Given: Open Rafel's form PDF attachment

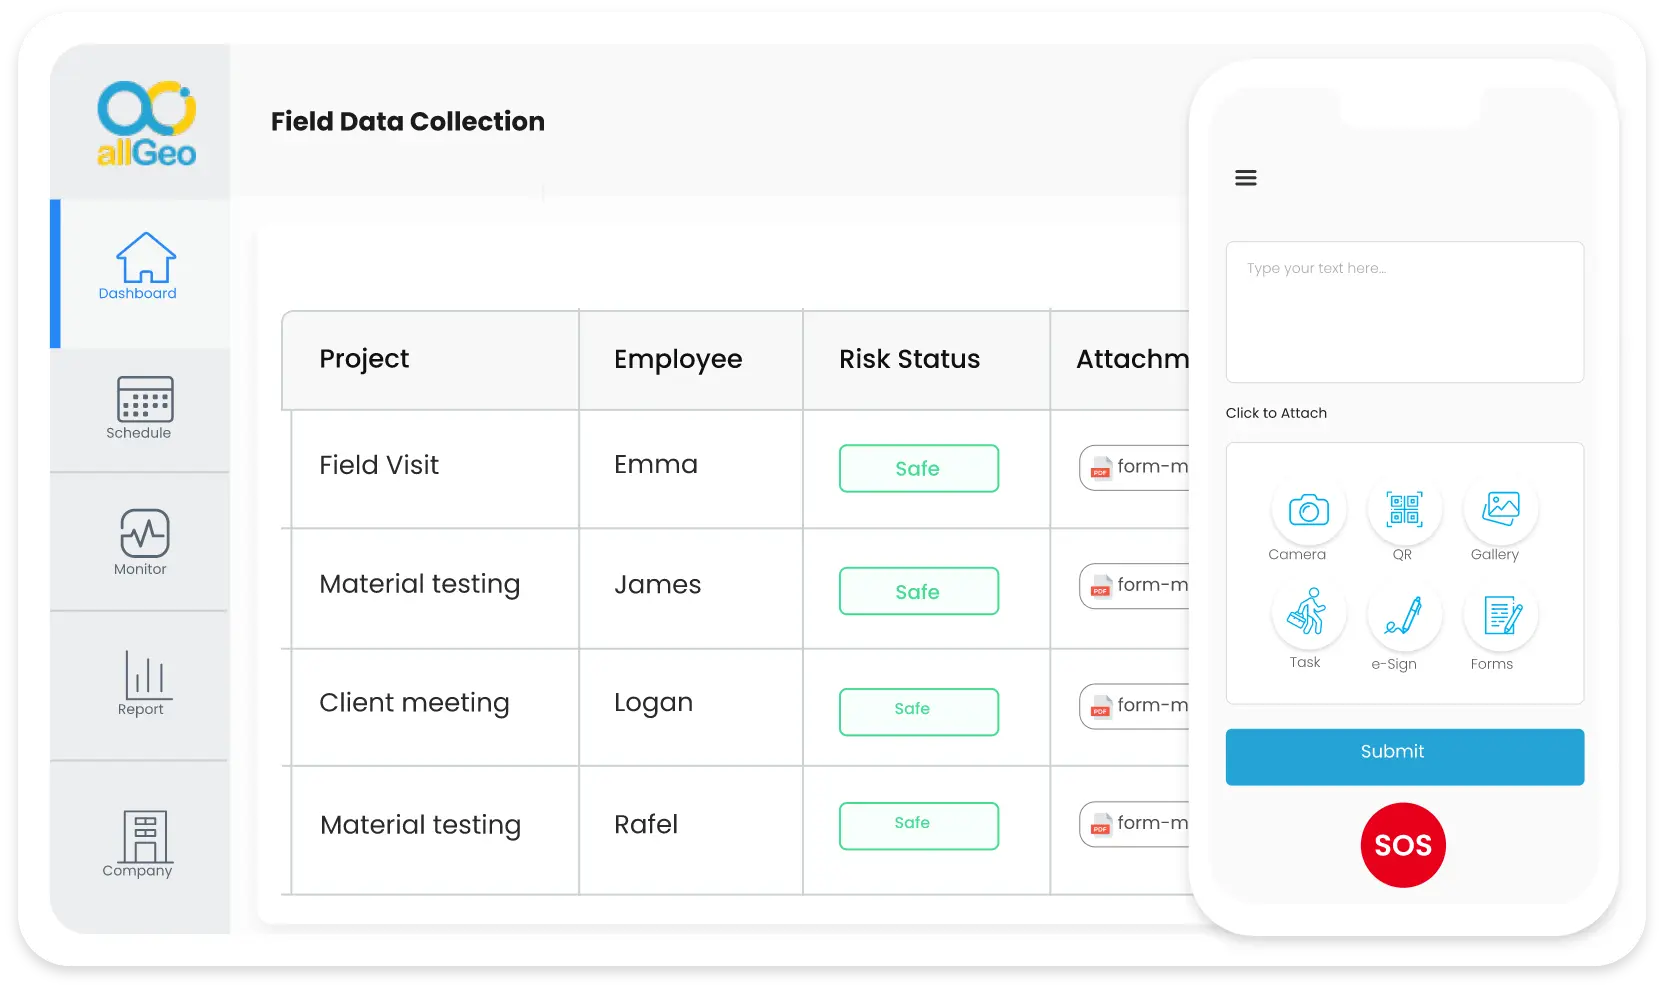Looking at the screenshot, I should click(1135, 824).
